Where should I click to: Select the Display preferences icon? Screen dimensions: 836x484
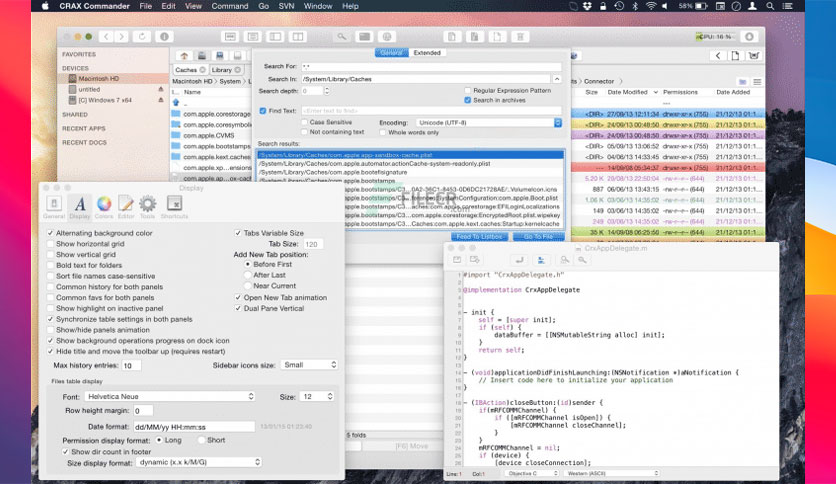pyautogui.click(x=79, y=207)
